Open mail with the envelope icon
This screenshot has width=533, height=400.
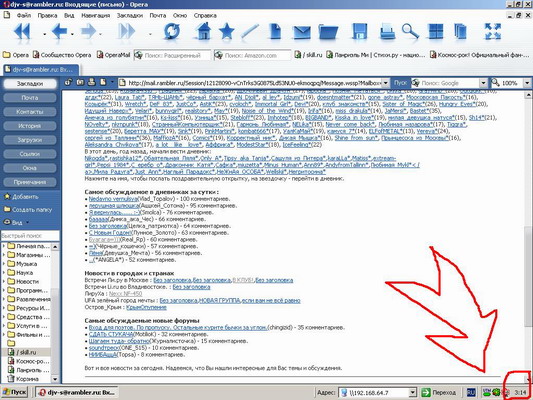tap(302, 32)
